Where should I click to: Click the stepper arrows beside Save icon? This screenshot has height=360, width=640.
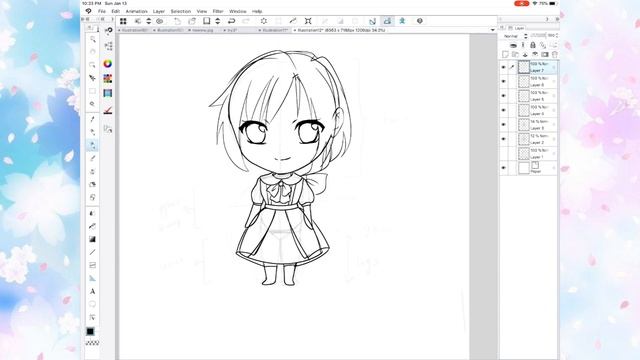pyautogui.click(x=218, y=21)
